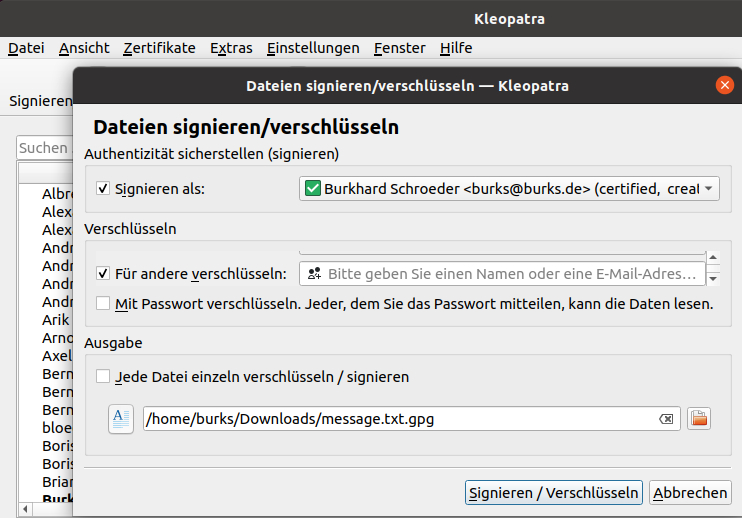Clear the output file path

666,419
